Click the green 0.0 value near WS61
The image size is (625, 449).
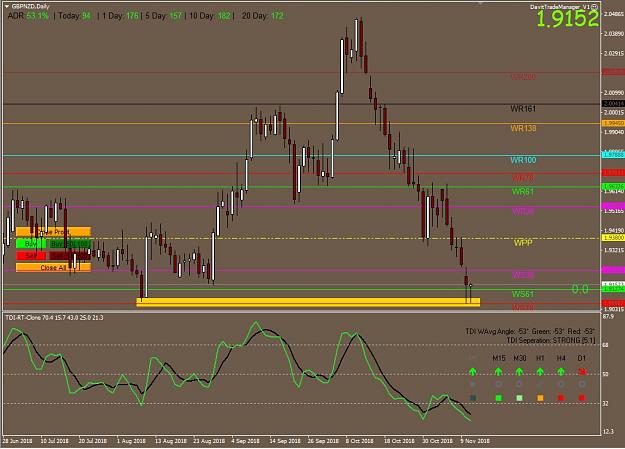[580, 289]
